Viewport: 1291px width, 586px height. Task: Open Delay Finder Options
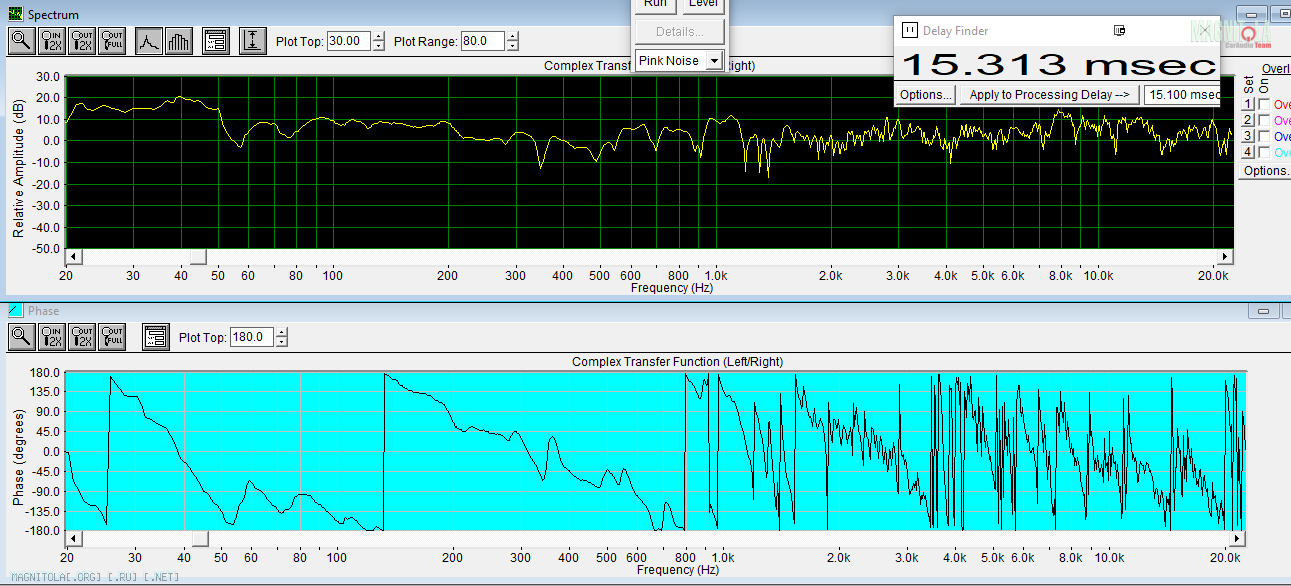click(926, 95)
